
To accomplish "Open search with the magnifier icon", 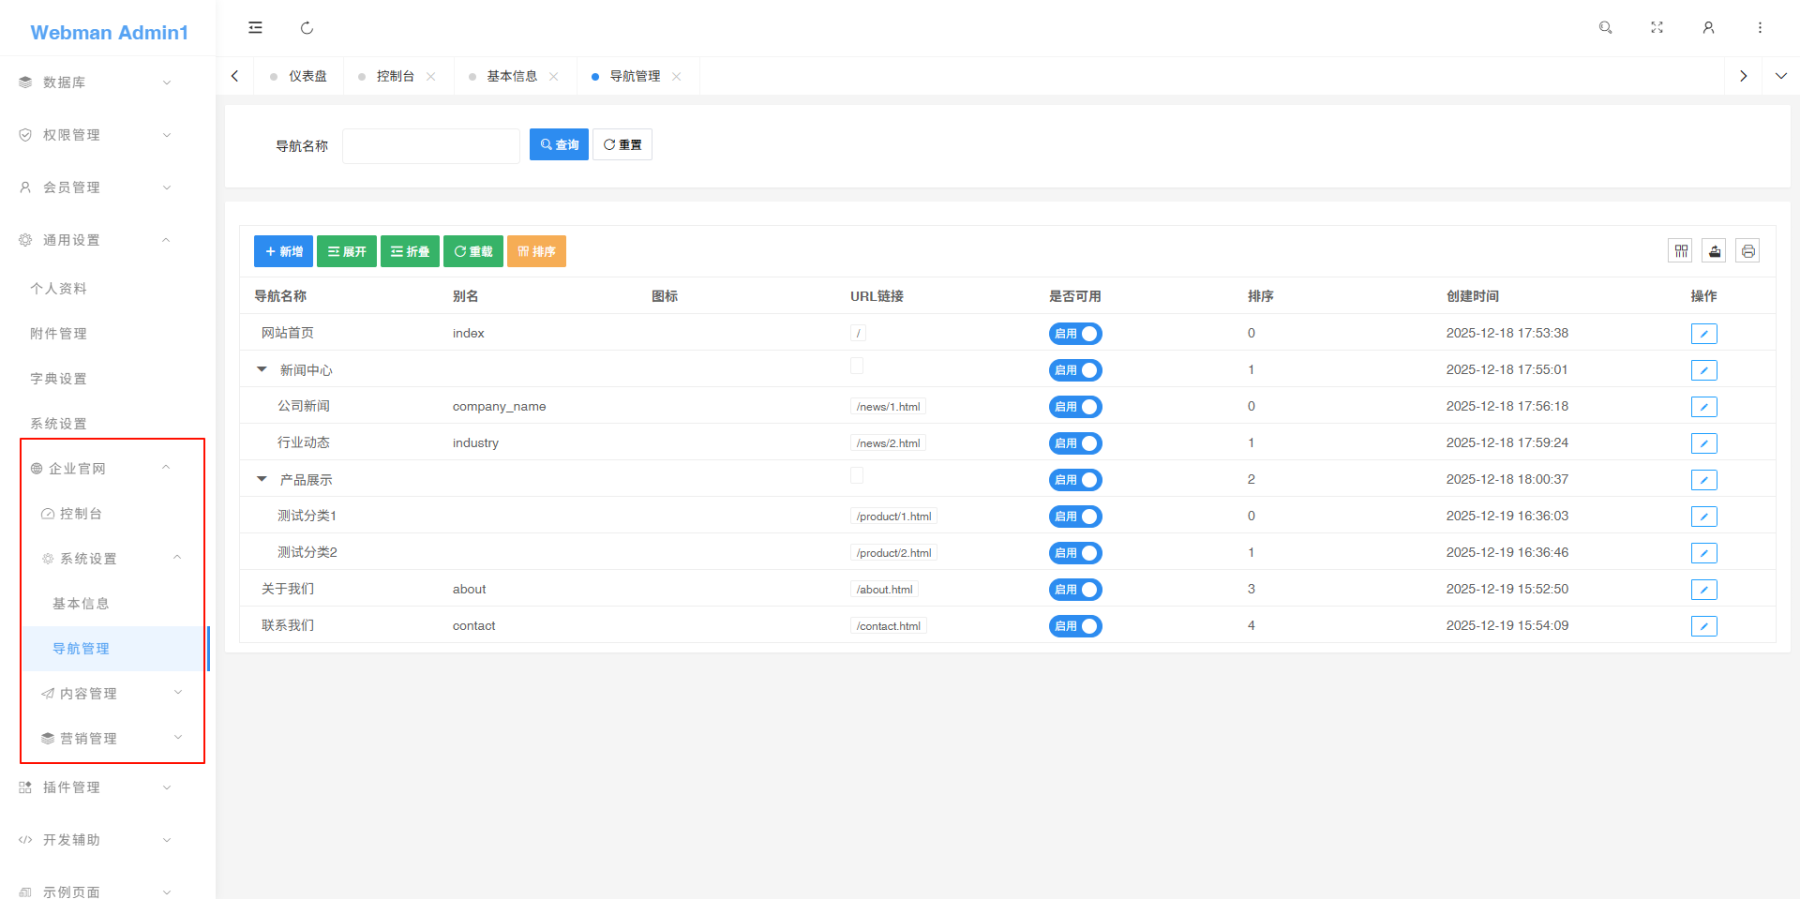I will click(x=1605, y=28).
